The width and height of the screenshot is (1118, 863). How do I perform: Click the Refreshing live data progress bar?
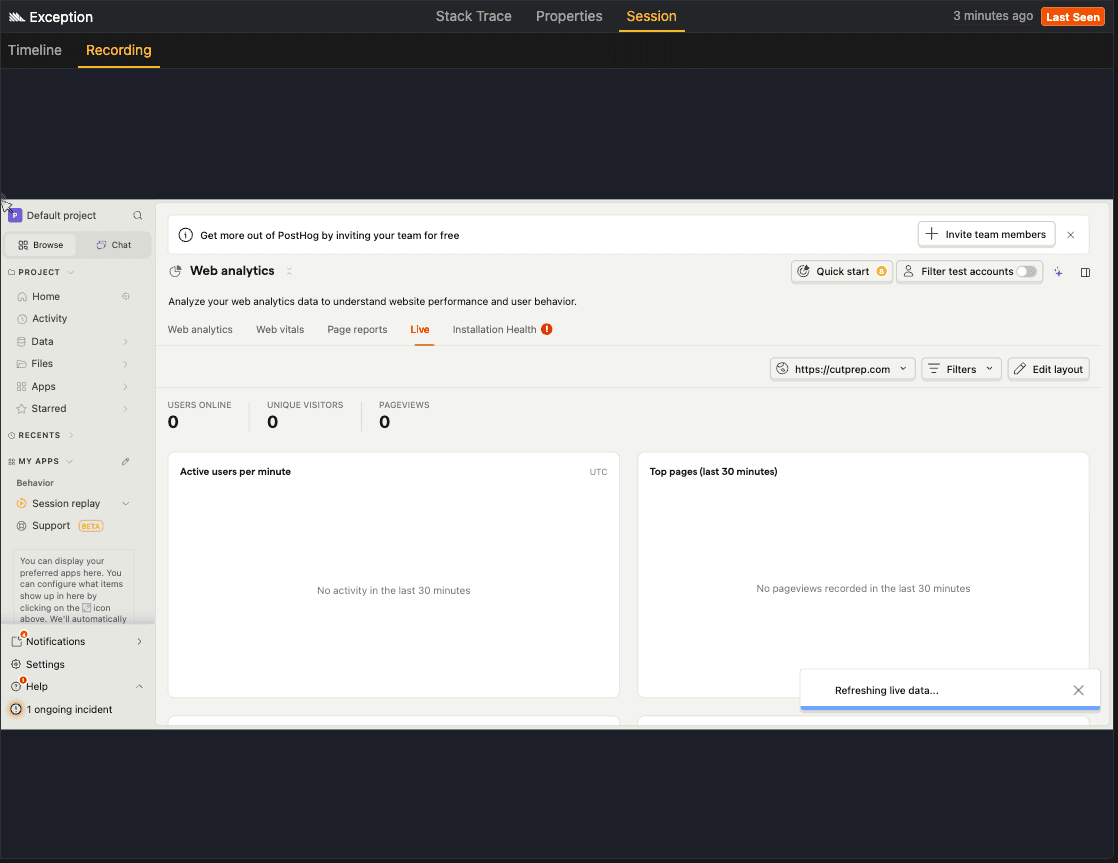(x=950, y=708)
